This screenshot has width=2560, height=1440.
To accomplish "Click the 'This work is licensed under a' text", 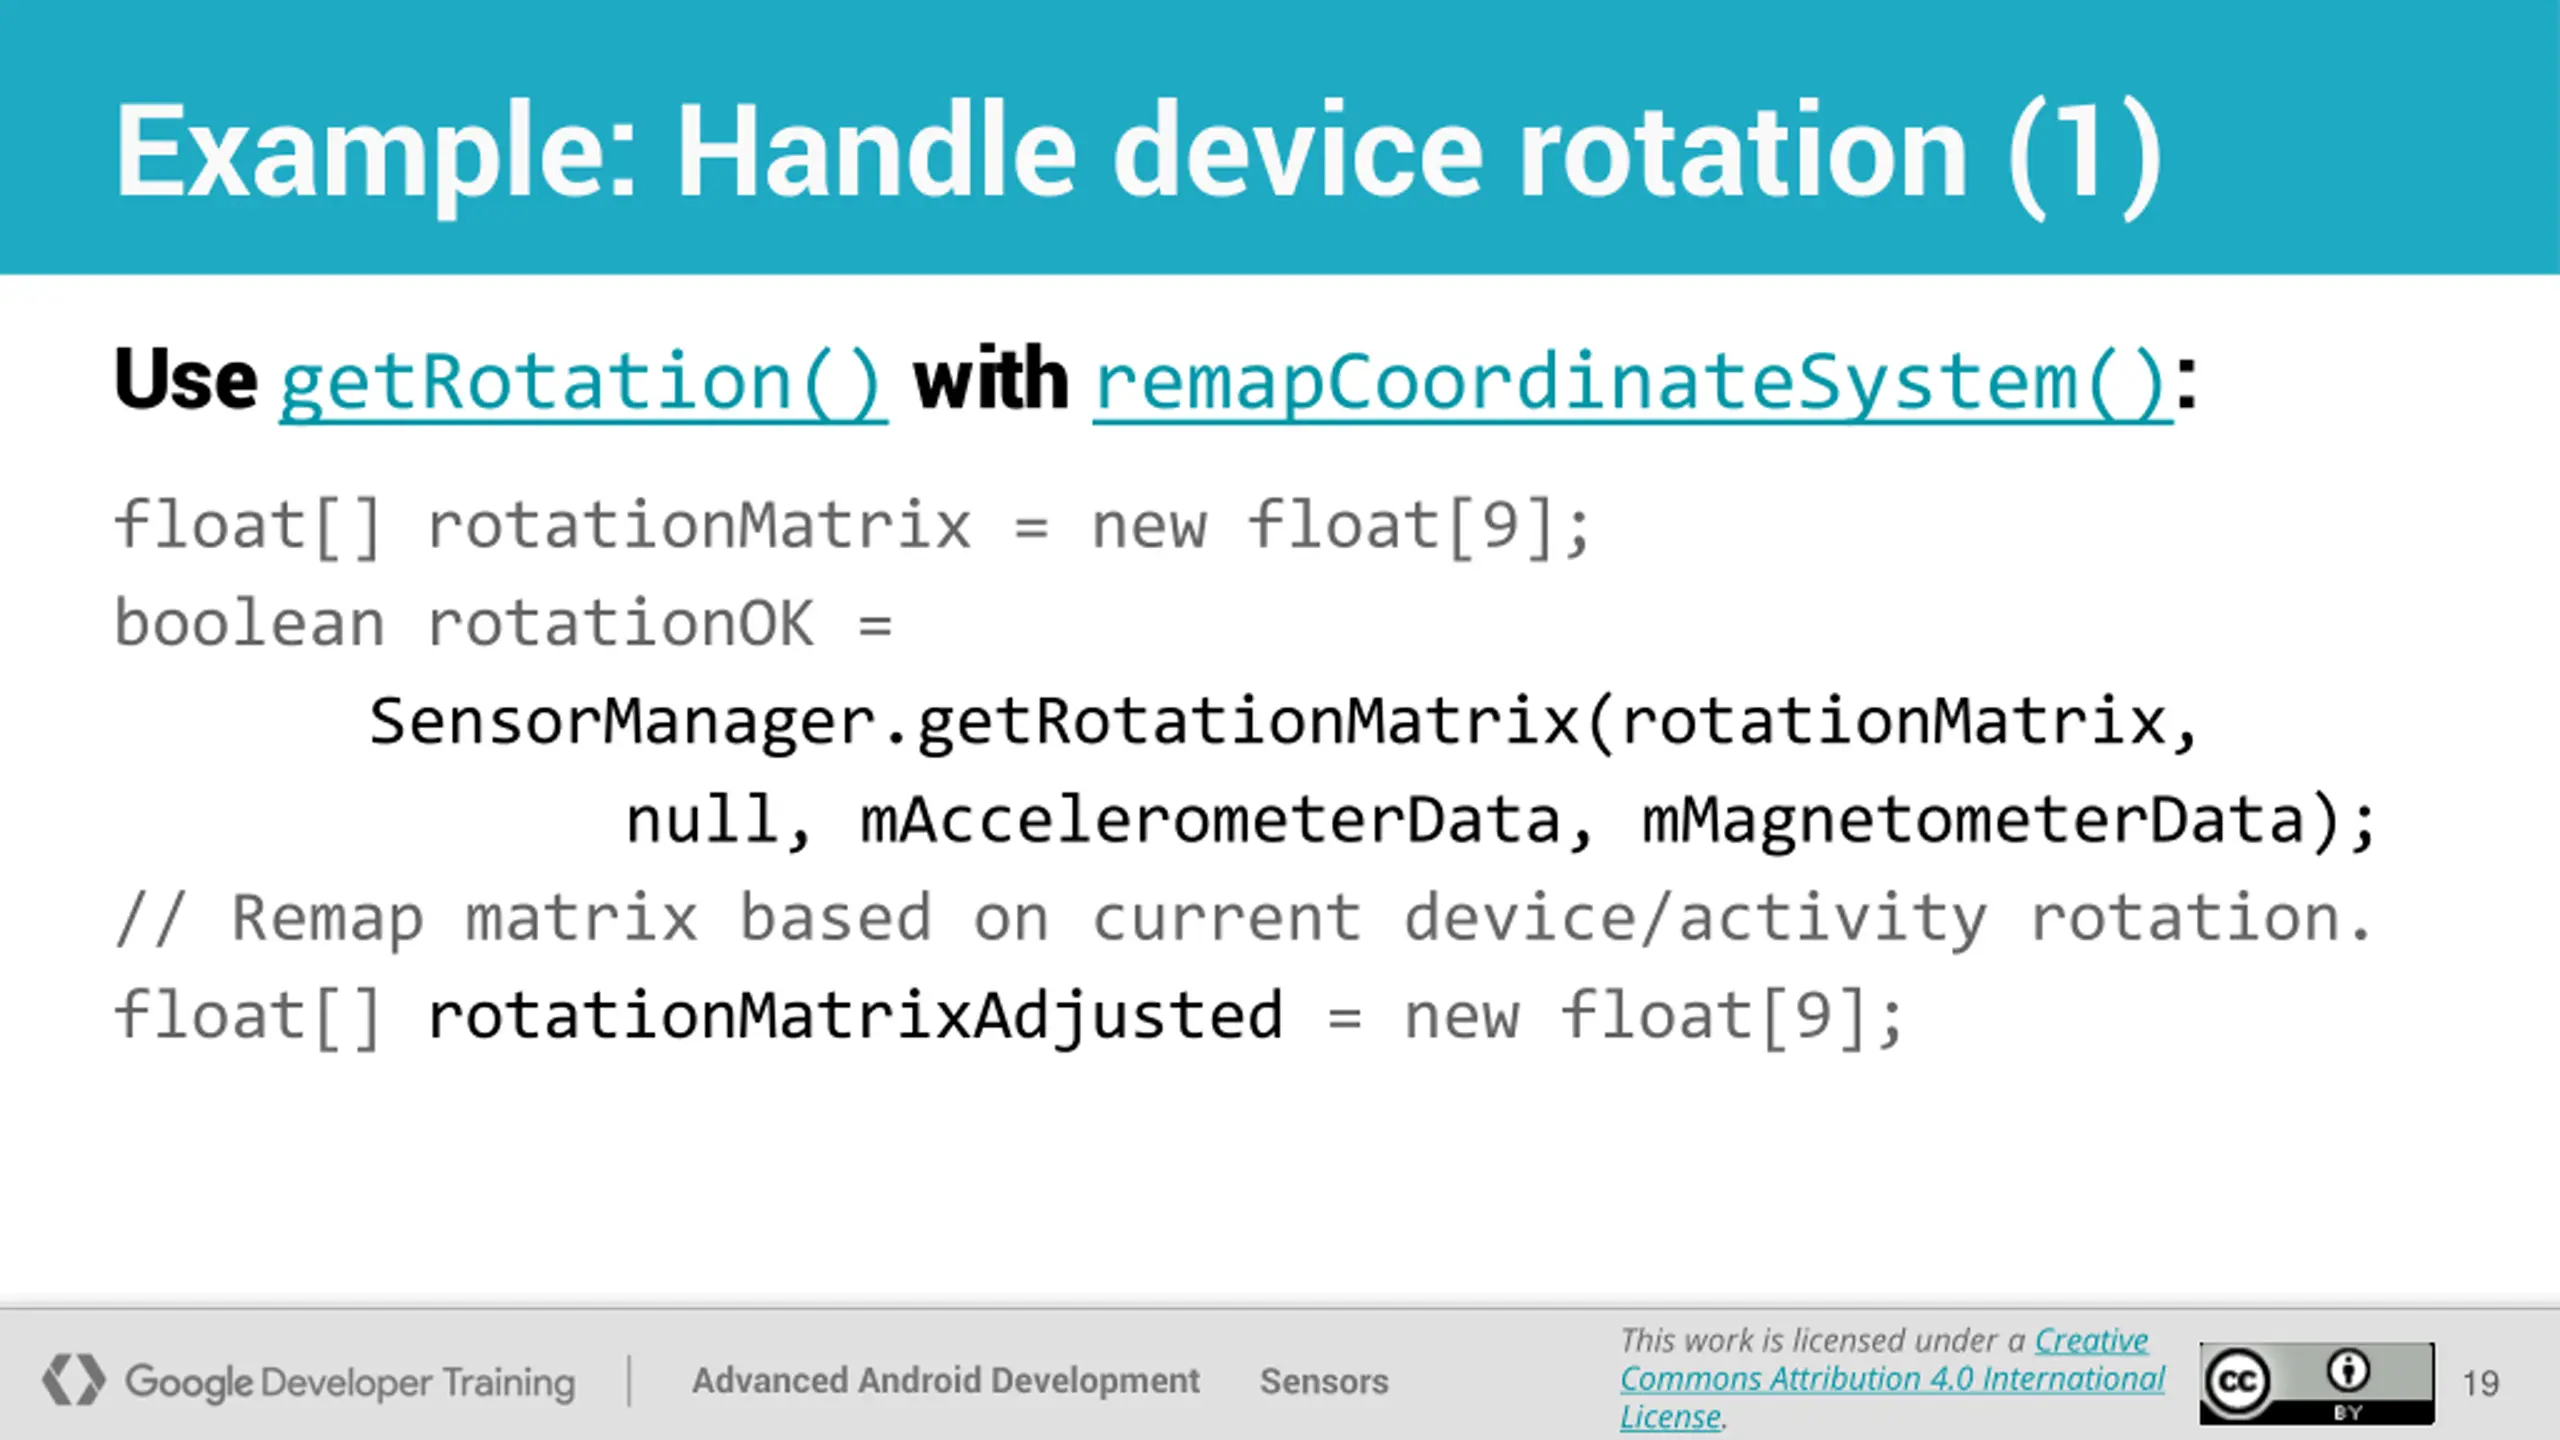I will [1823, 1340].
